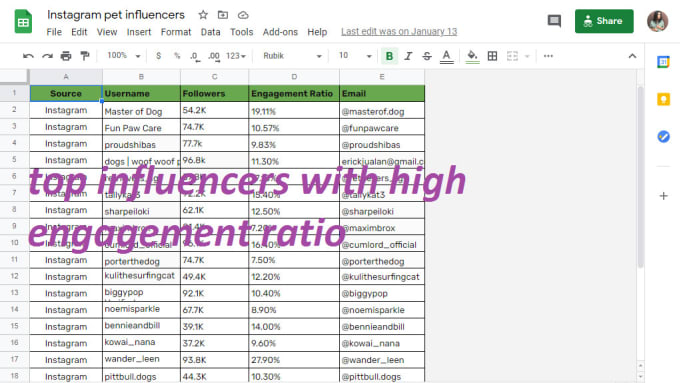Open the Data menu
Screen dimensions: 680x383
[210, 32]
